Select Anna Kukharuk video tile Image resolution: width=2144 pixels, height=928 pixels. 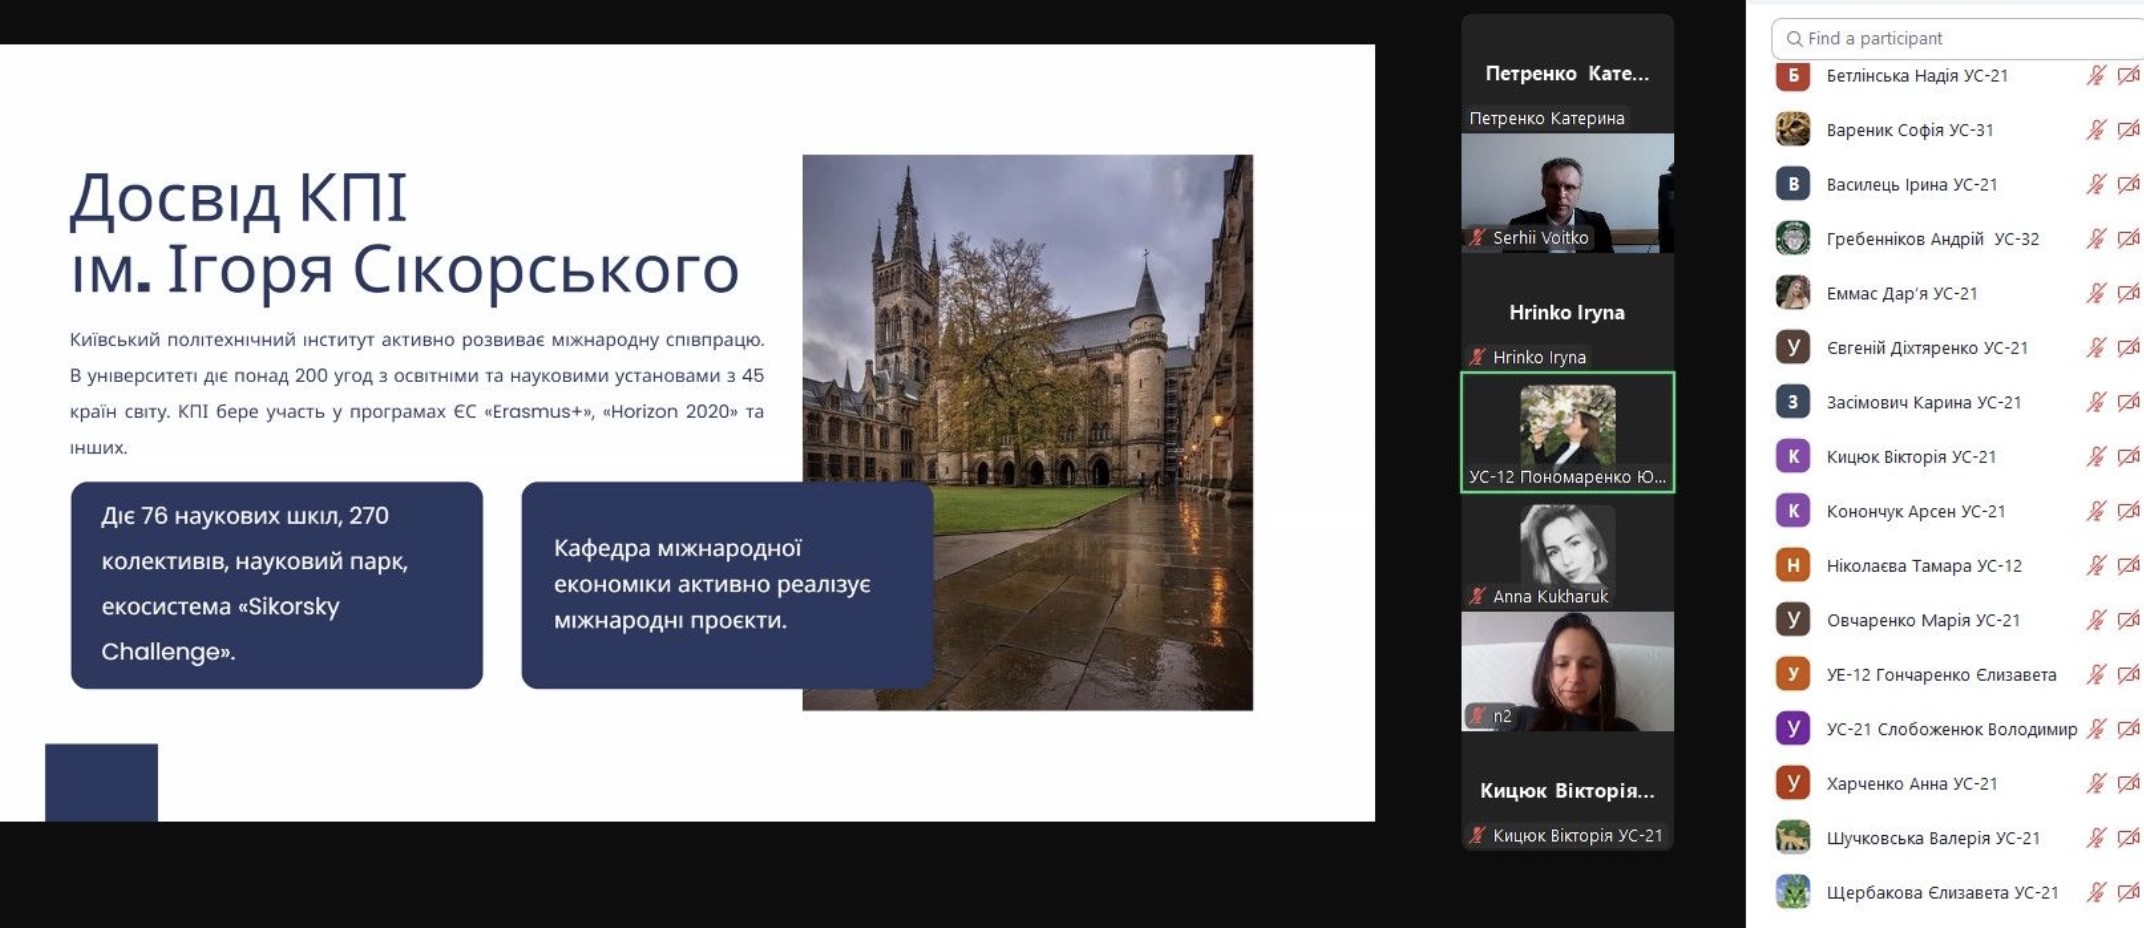pos(1567,552)
